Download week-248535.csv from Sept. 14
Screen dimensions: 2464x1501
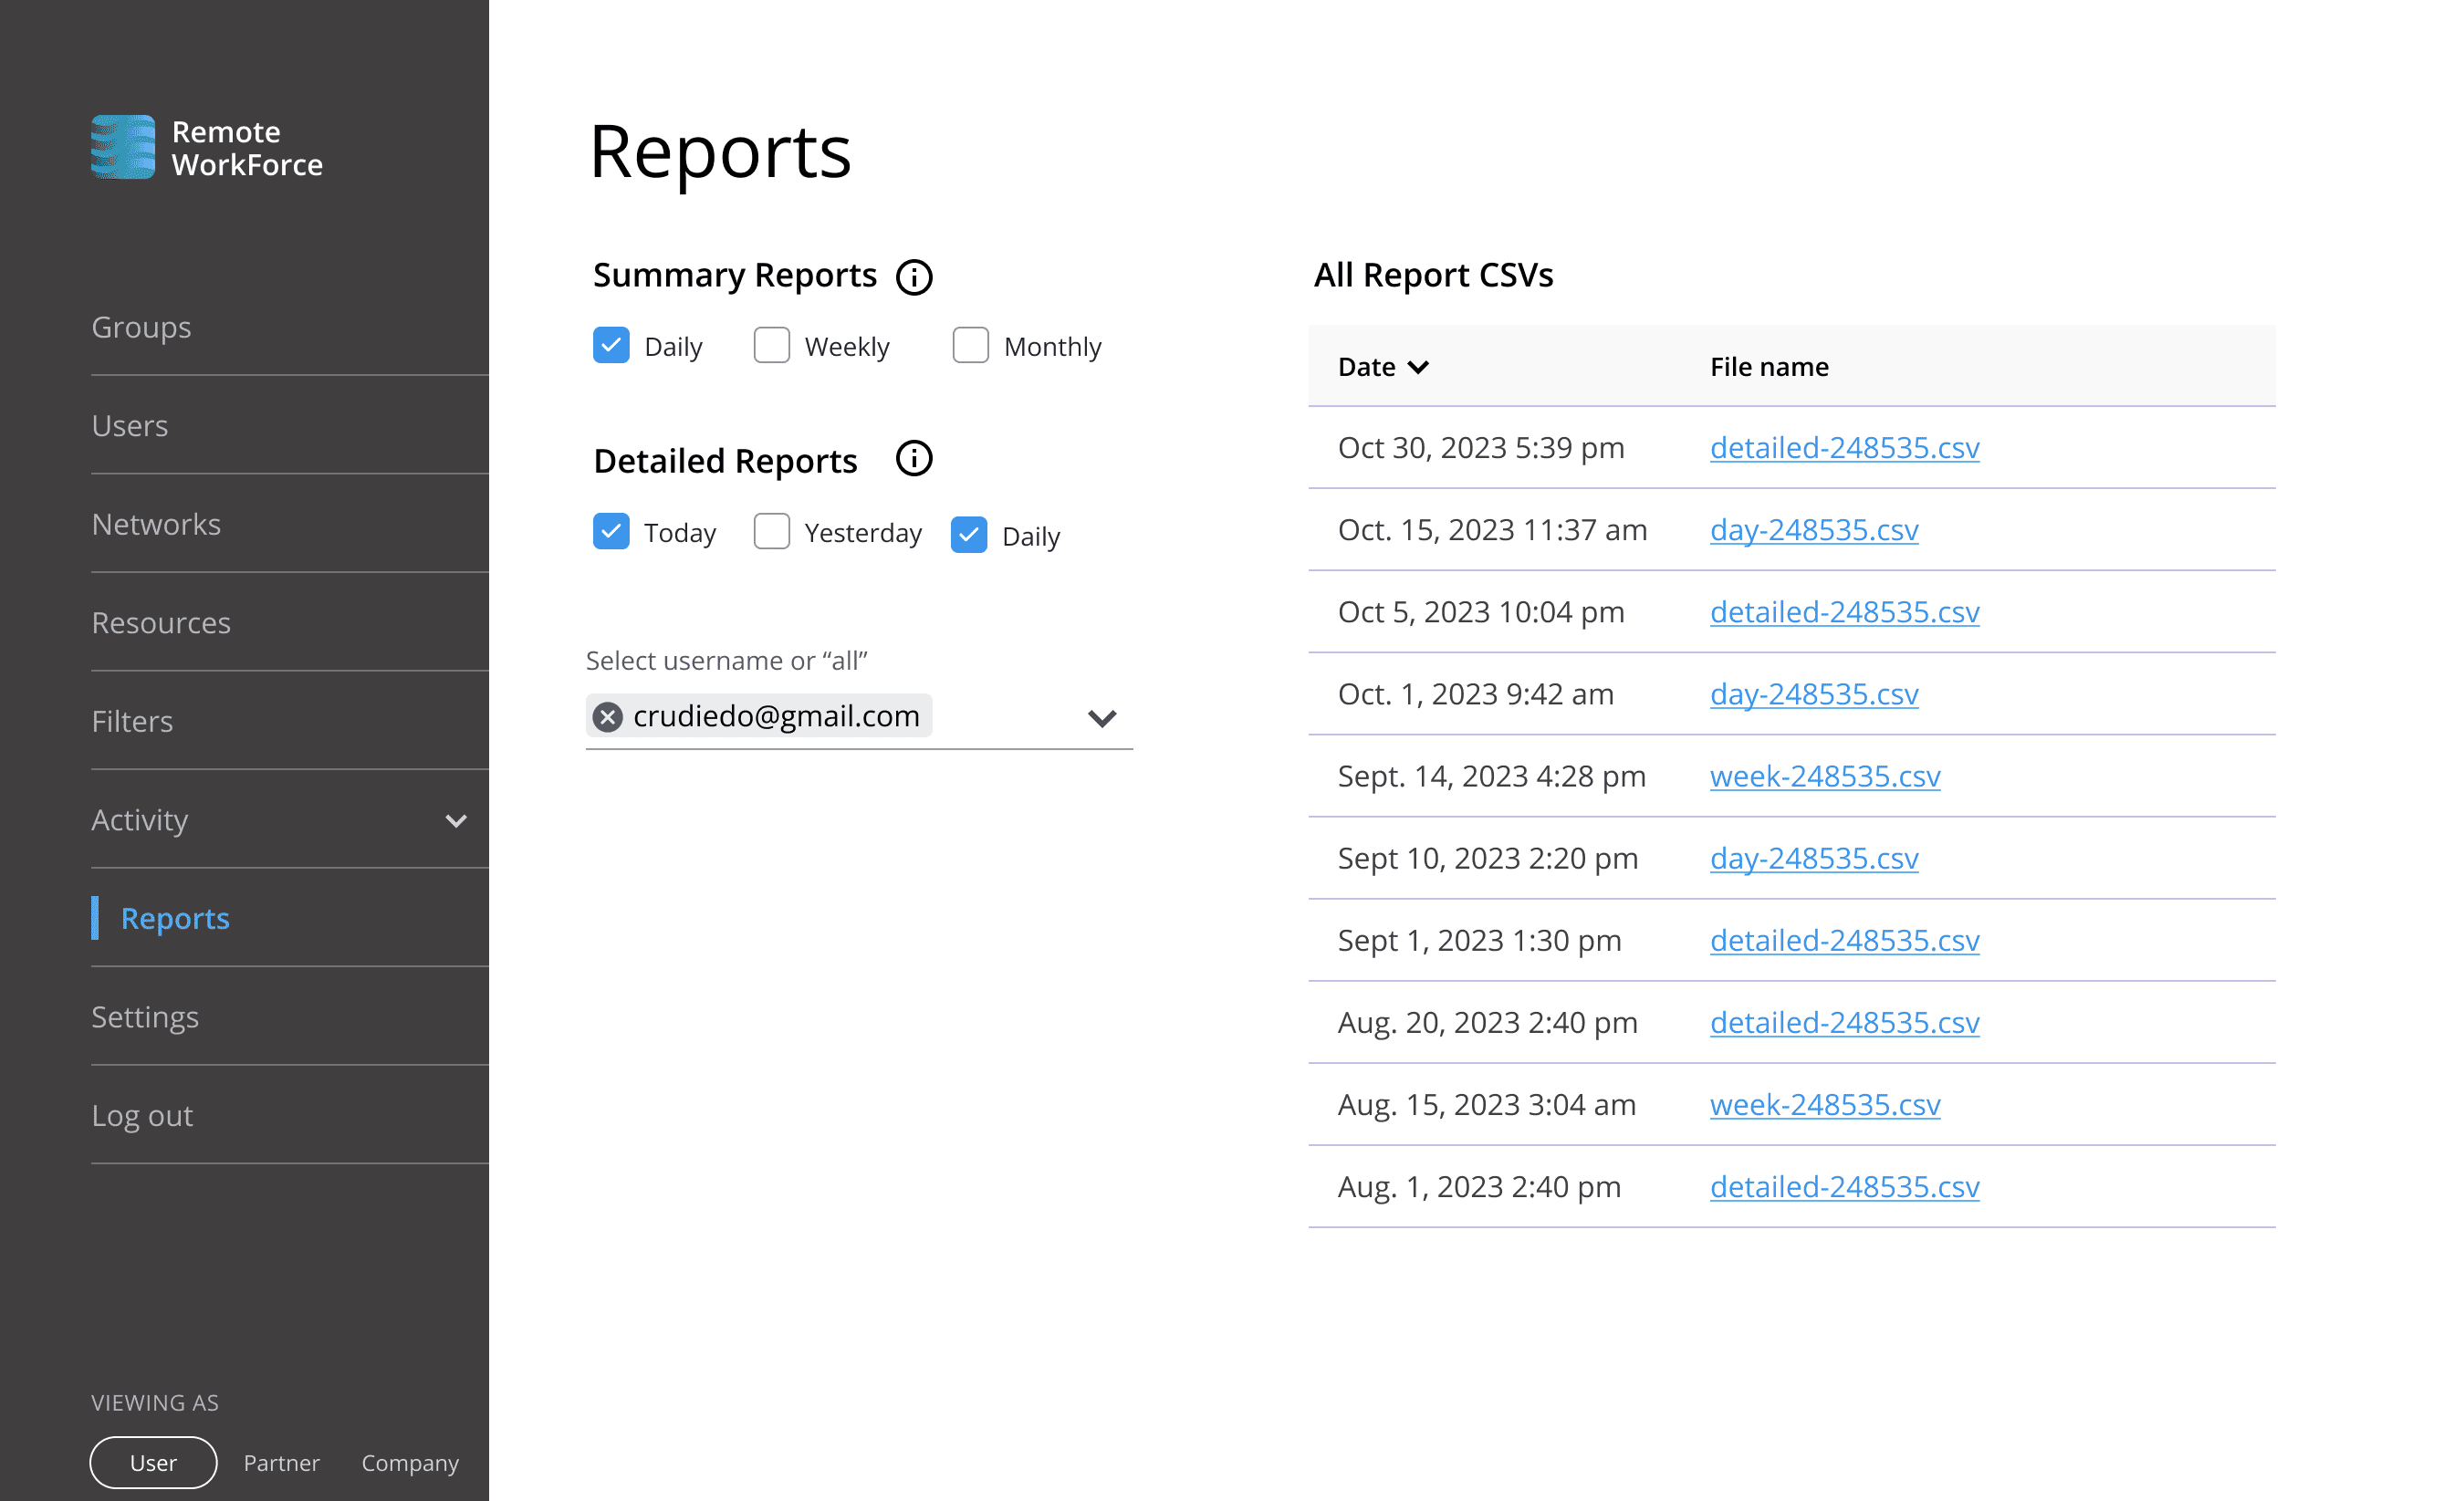point(1824,776)
